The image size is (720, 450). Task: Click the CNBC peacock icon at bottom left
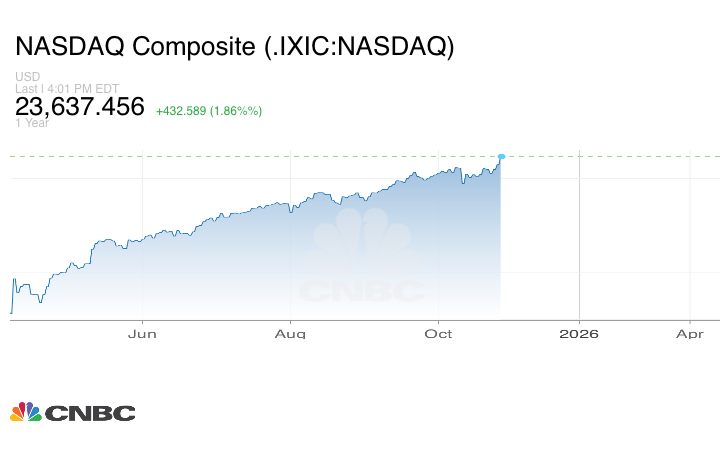(x=25, y=412)
